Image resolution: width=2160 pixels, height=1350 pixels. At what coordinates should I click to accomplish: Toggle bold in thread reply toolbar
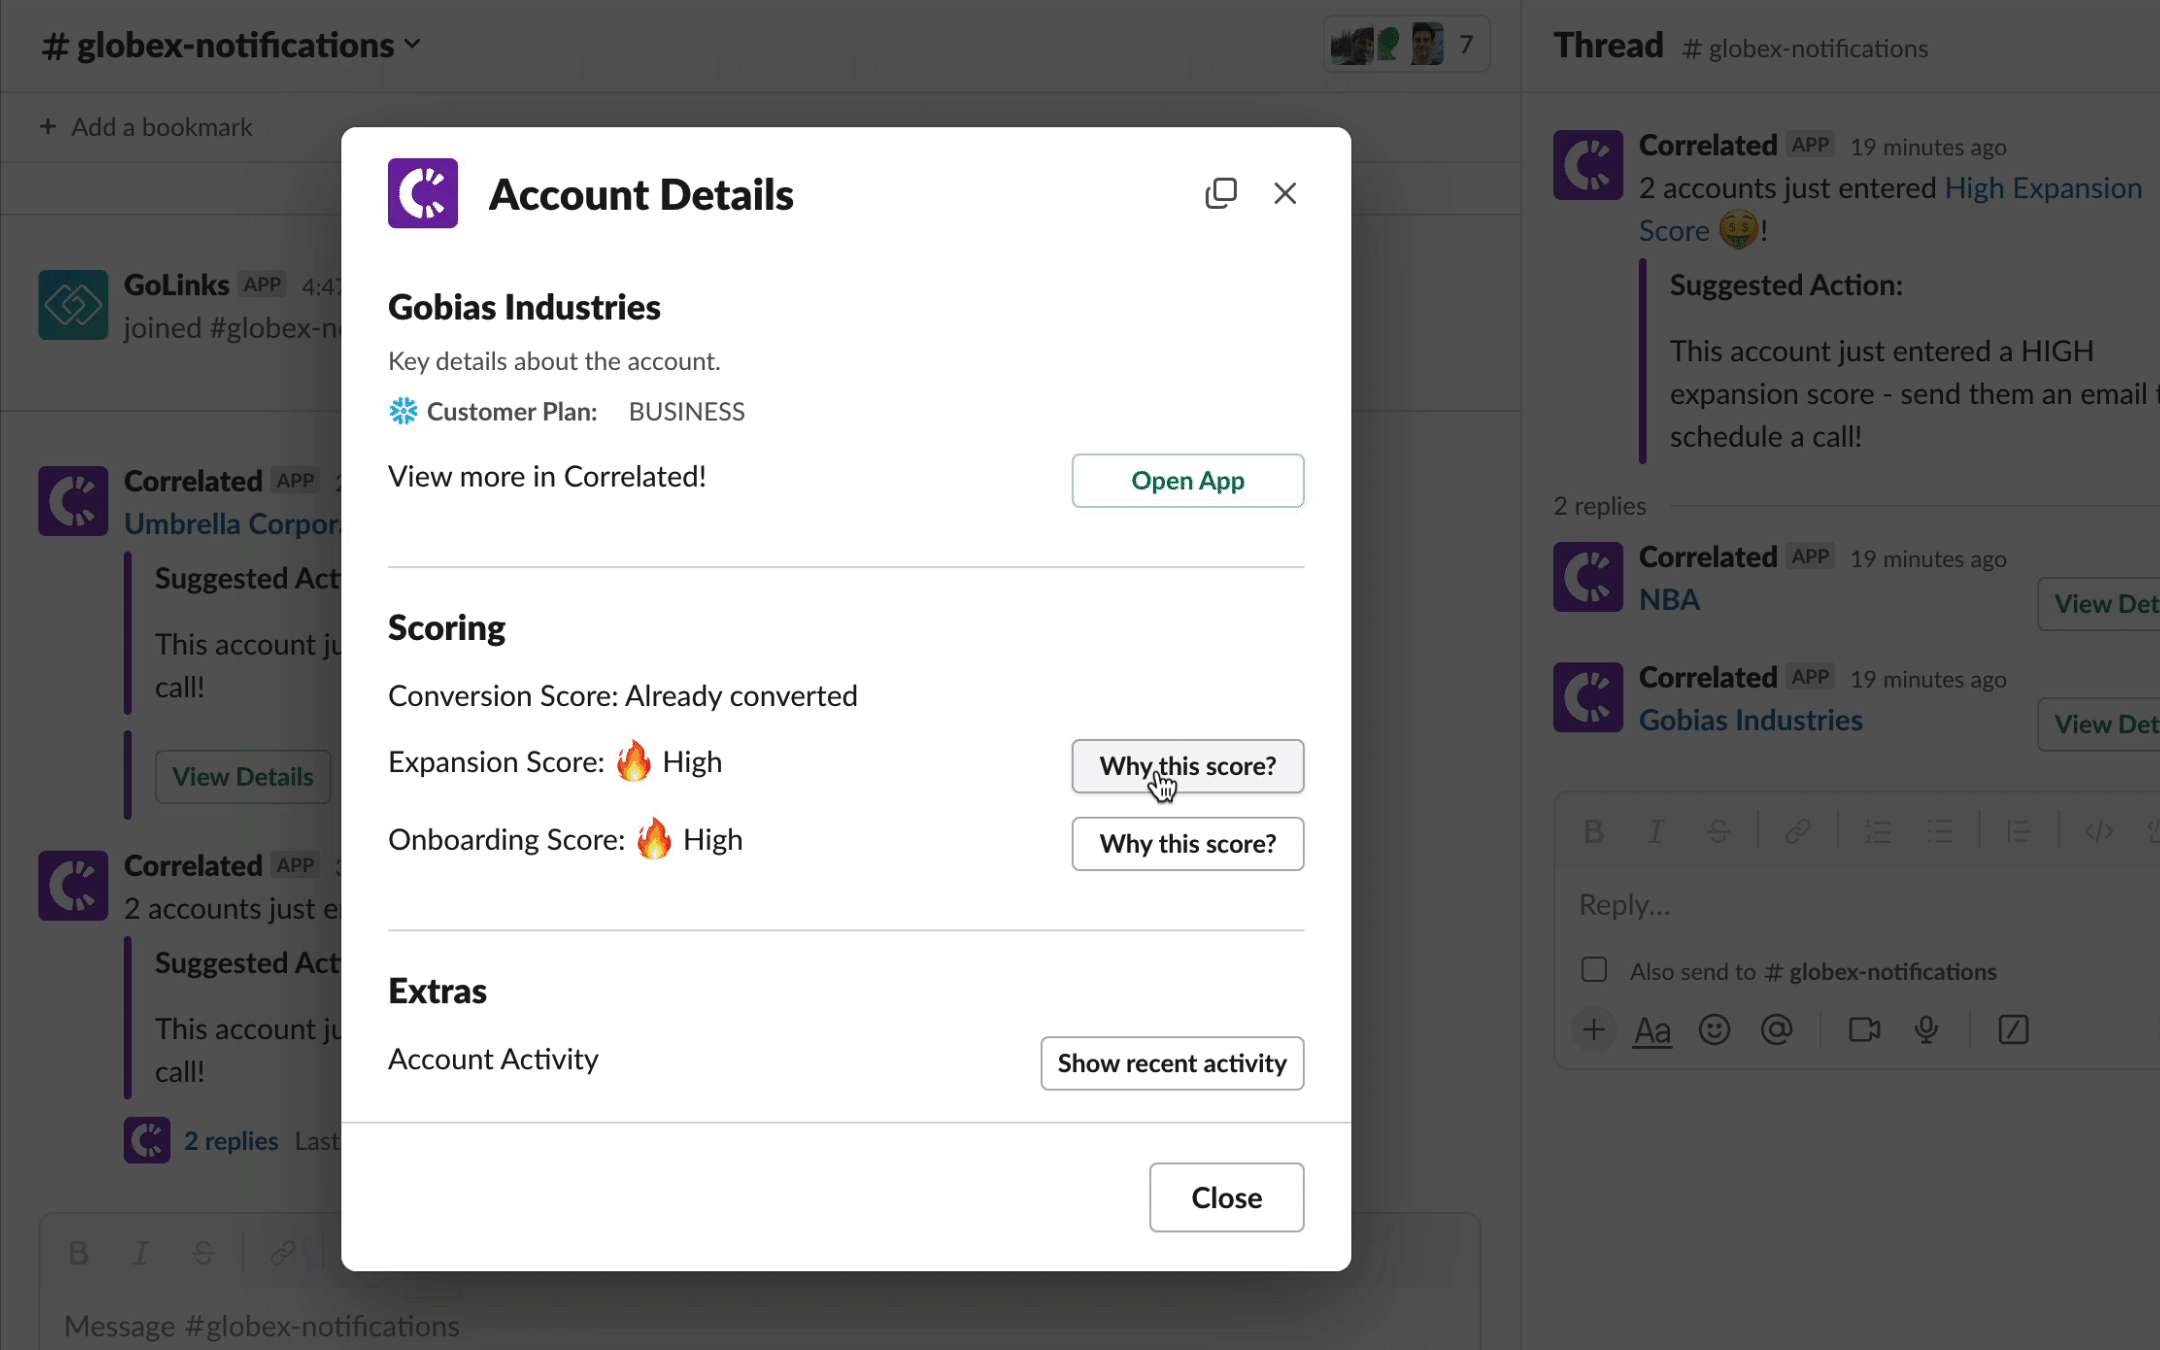(1593, 831)
